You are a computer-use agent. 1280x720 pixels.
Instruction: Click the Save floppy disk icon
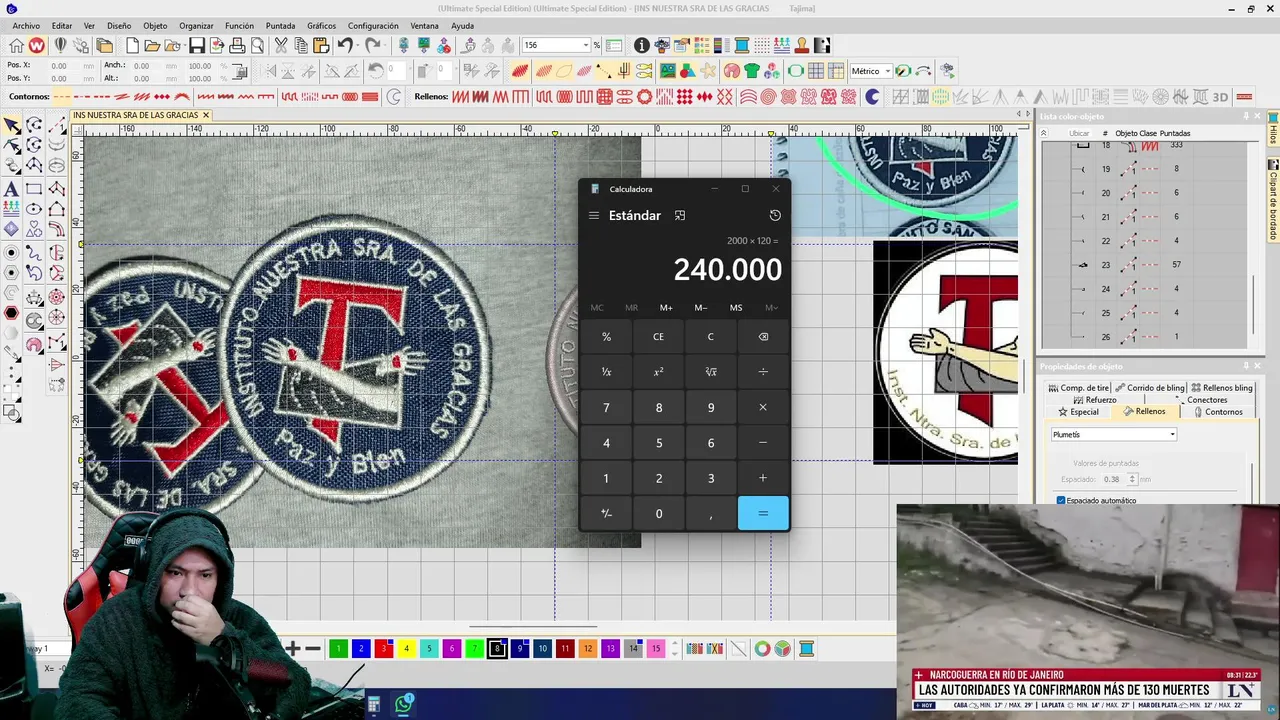[x=196, y=45]
